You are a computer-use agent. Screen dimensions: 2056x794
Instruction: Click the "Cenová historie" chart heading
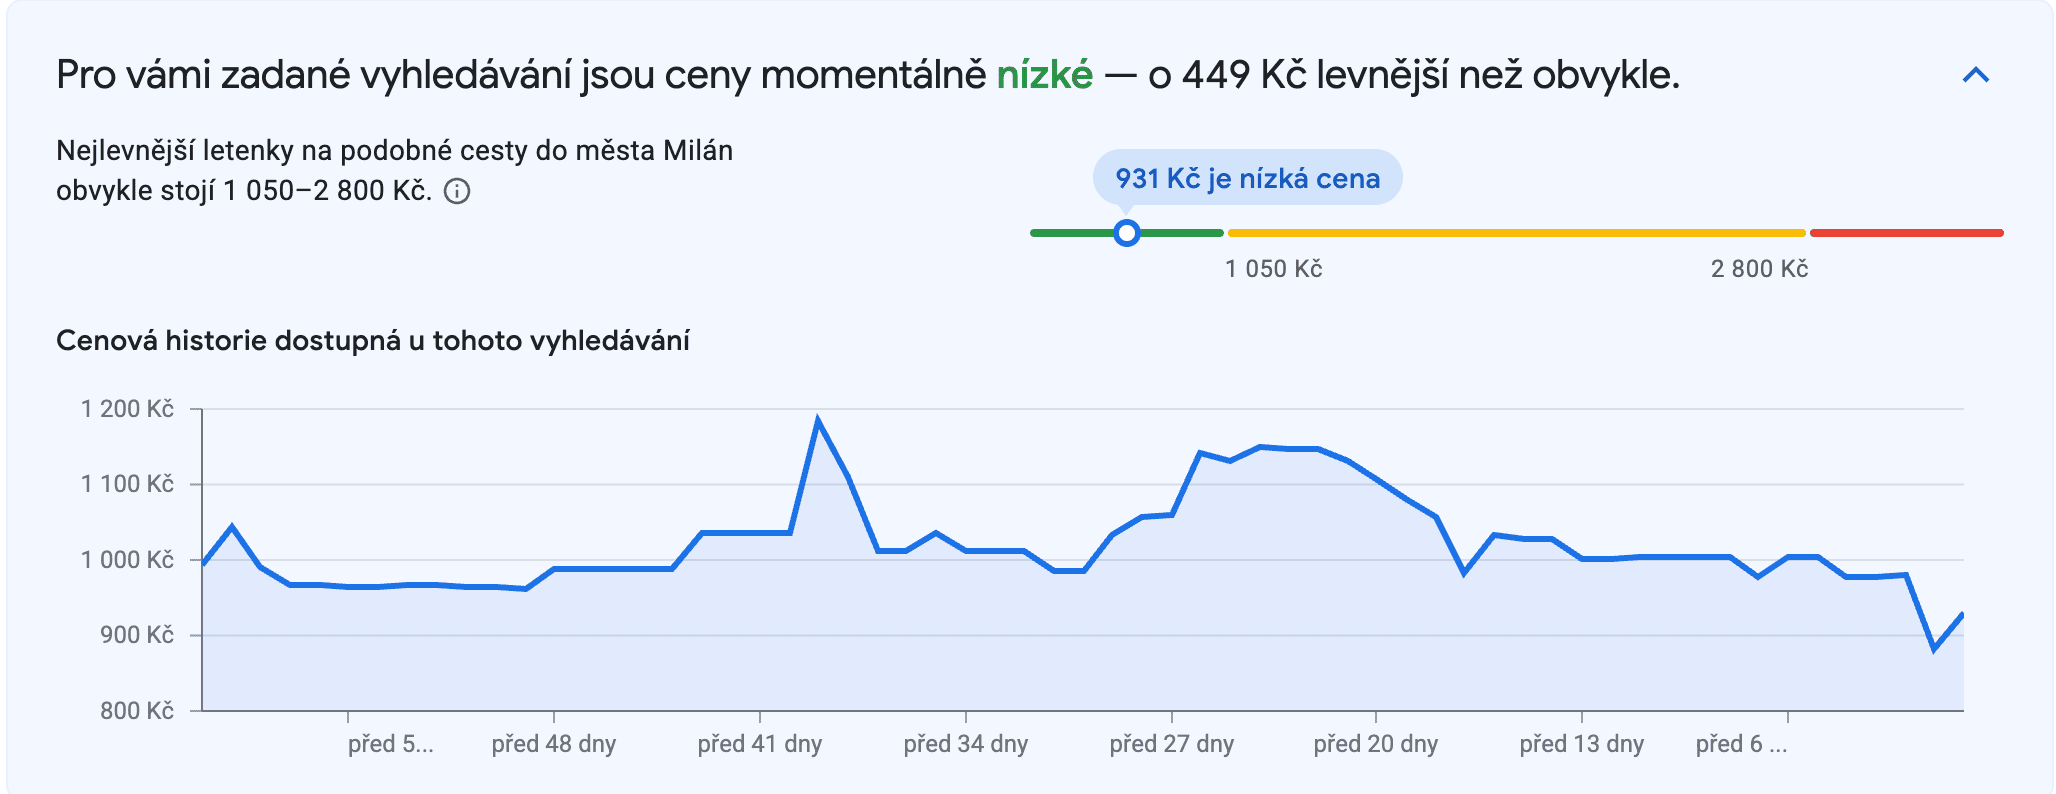pos(372,341)
